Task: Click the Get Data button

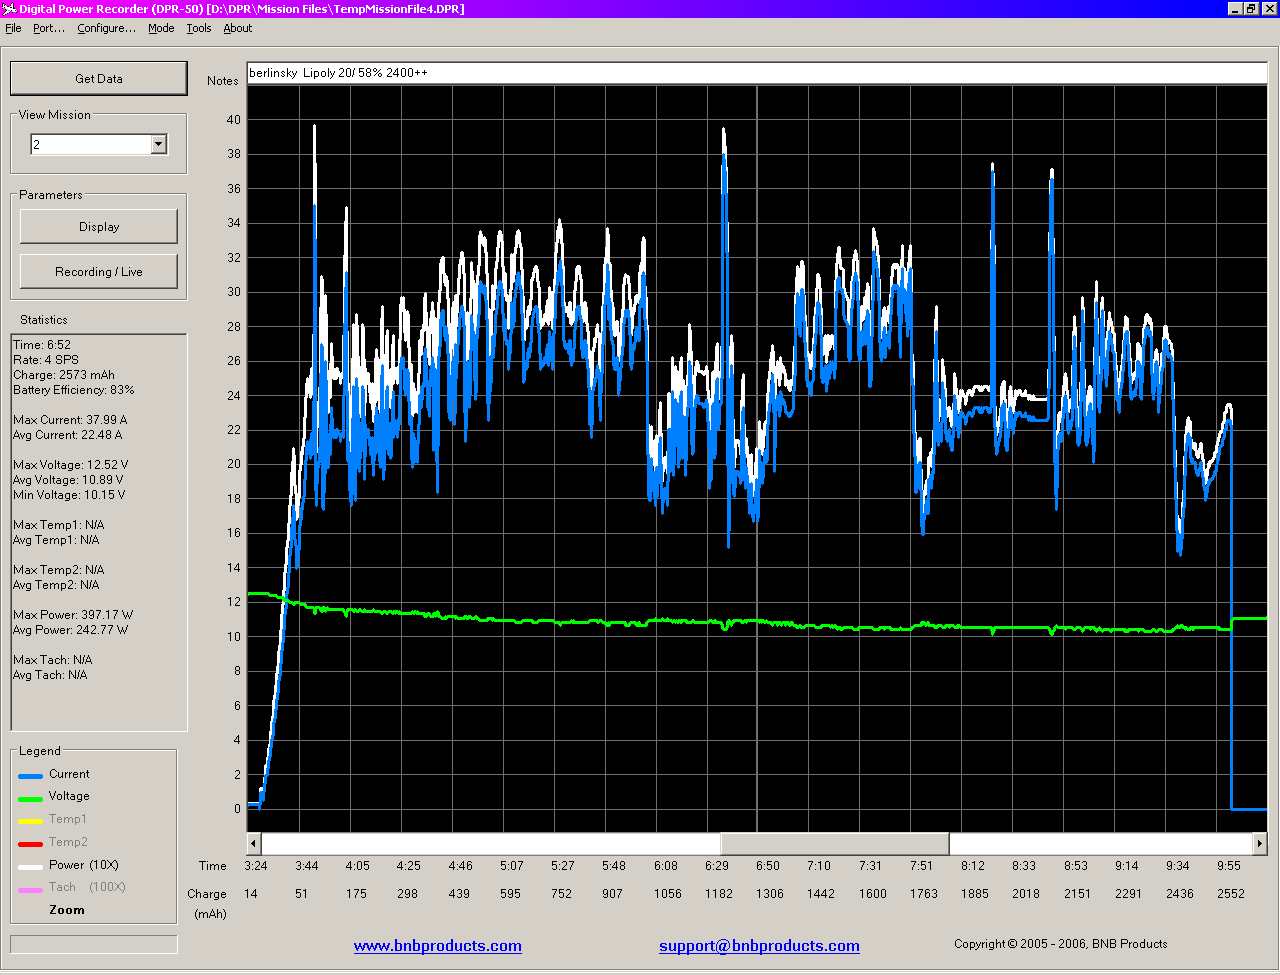Action: (x=98, y=78)
